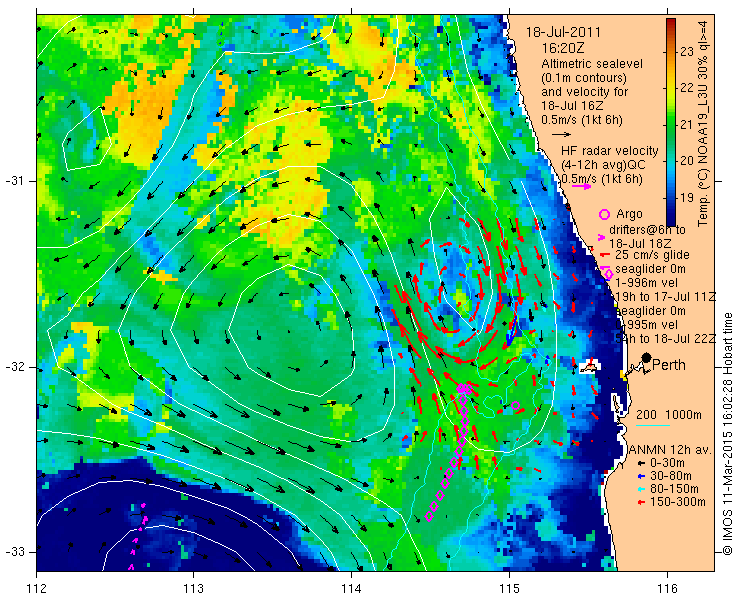
Task: Click the colorbar tick value 20
Action: click(x=688, y=161)
